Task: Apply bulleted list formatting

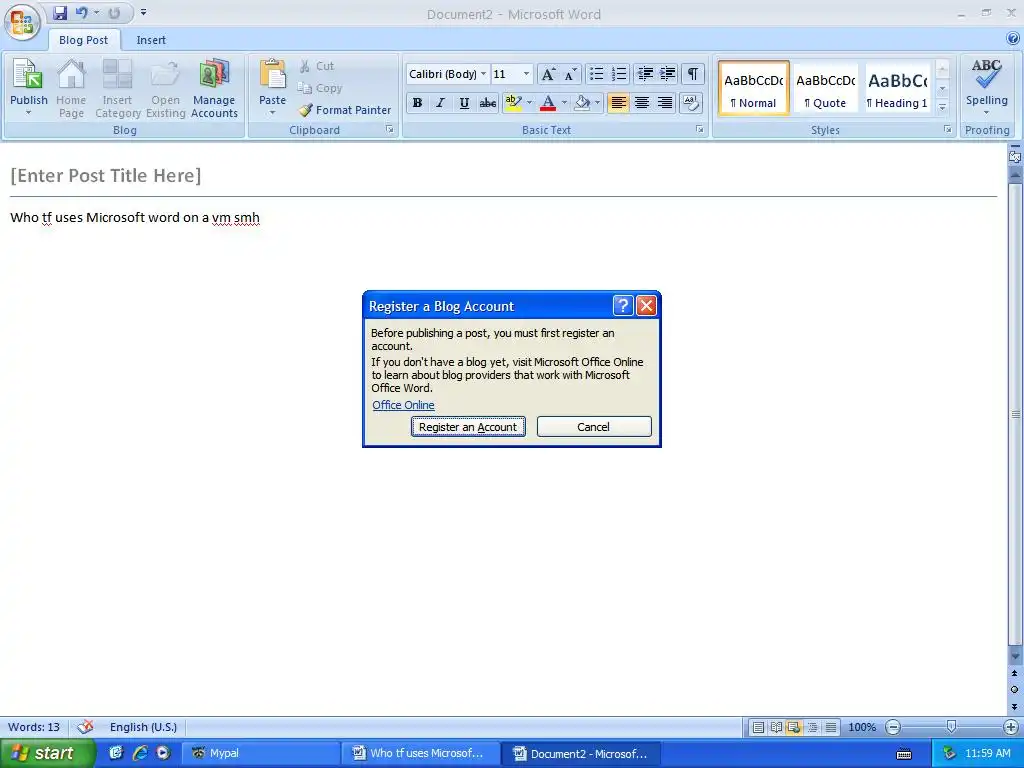Action: click(x=596, y=74)
